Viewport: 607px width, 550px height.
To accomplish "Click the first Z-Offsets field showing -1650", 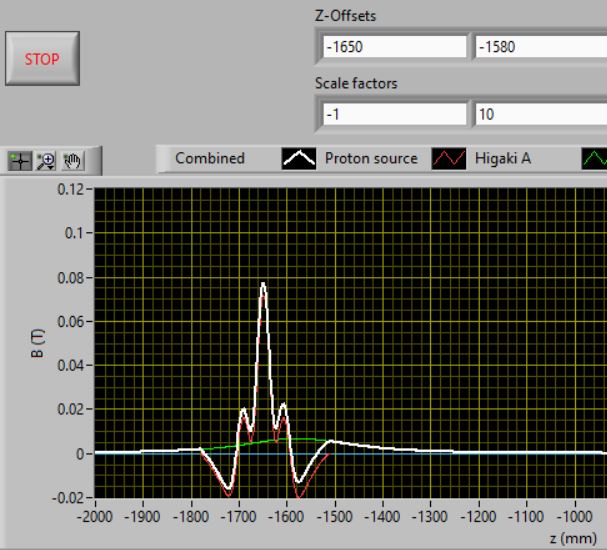I will [393, 47].
